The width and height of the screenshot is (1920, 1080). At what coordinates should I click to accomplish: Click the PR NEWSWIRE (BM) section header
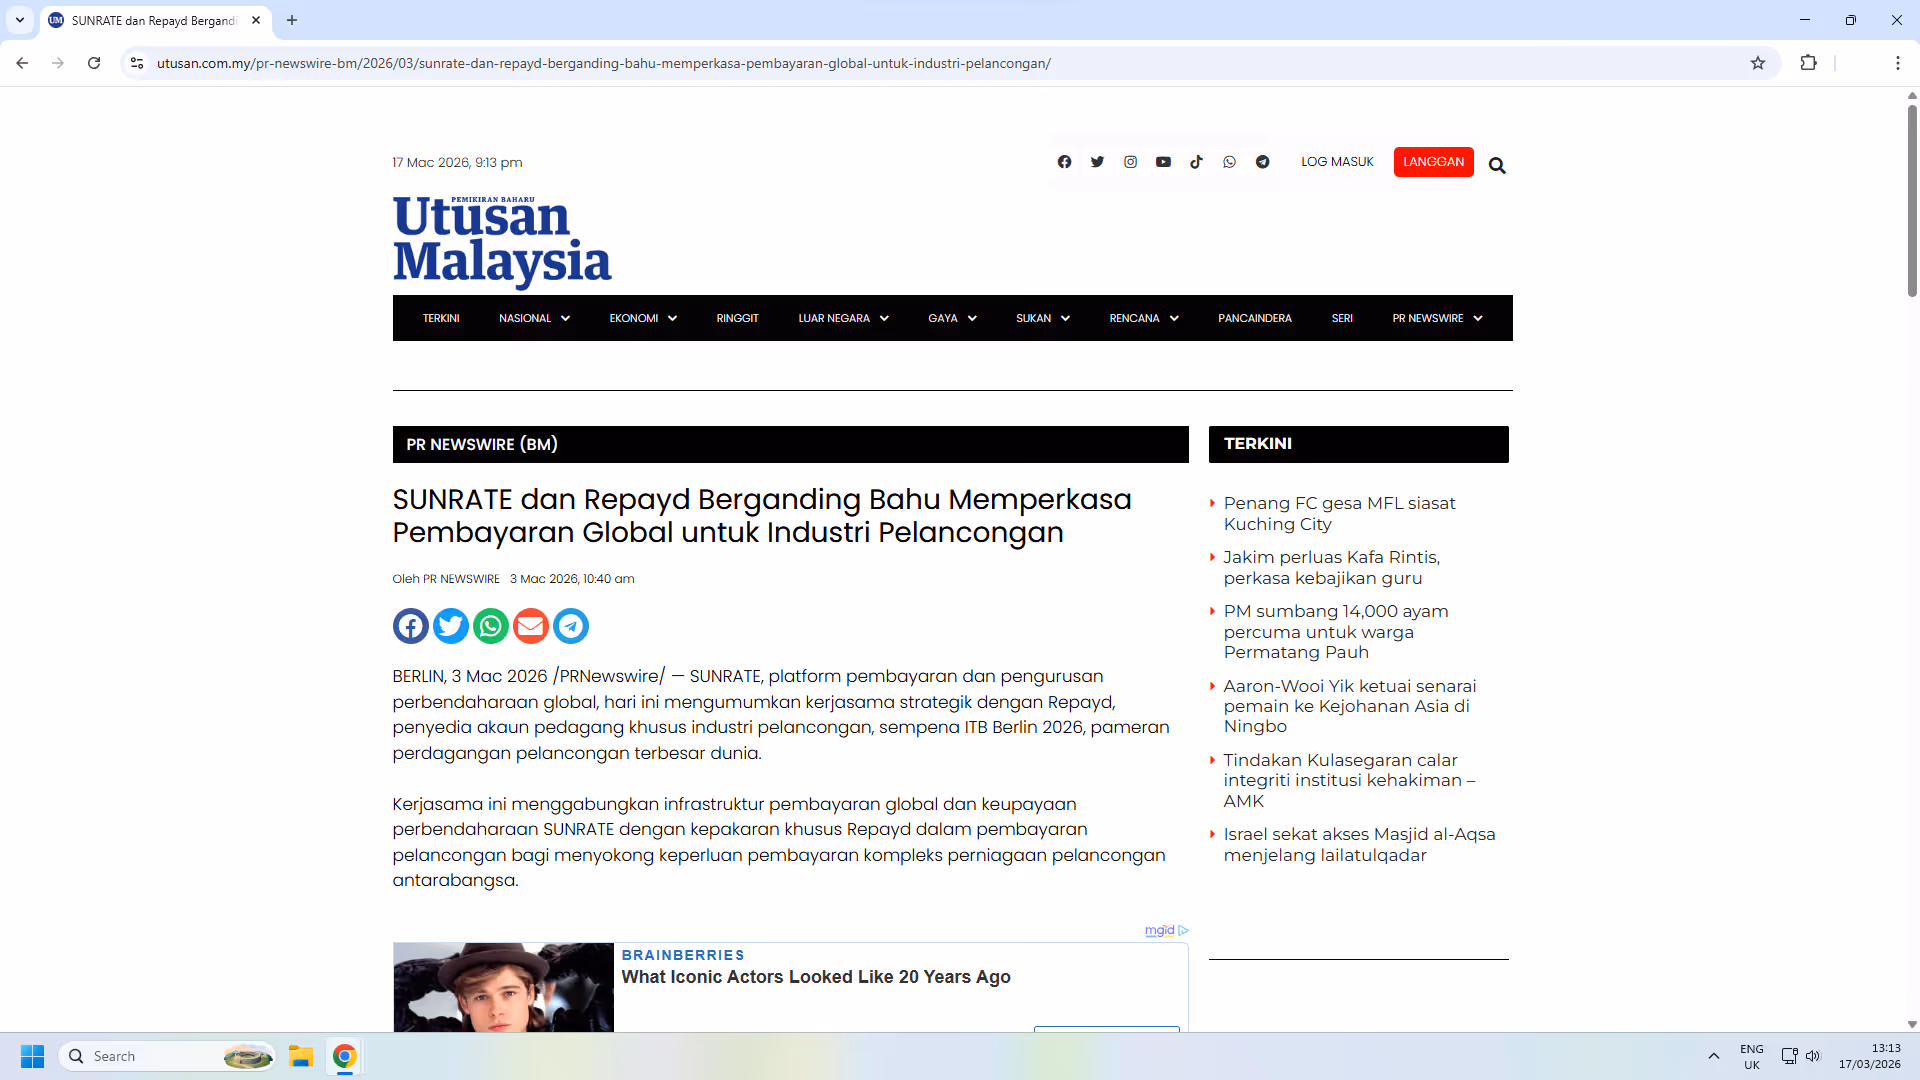click(x=790, y=444)
